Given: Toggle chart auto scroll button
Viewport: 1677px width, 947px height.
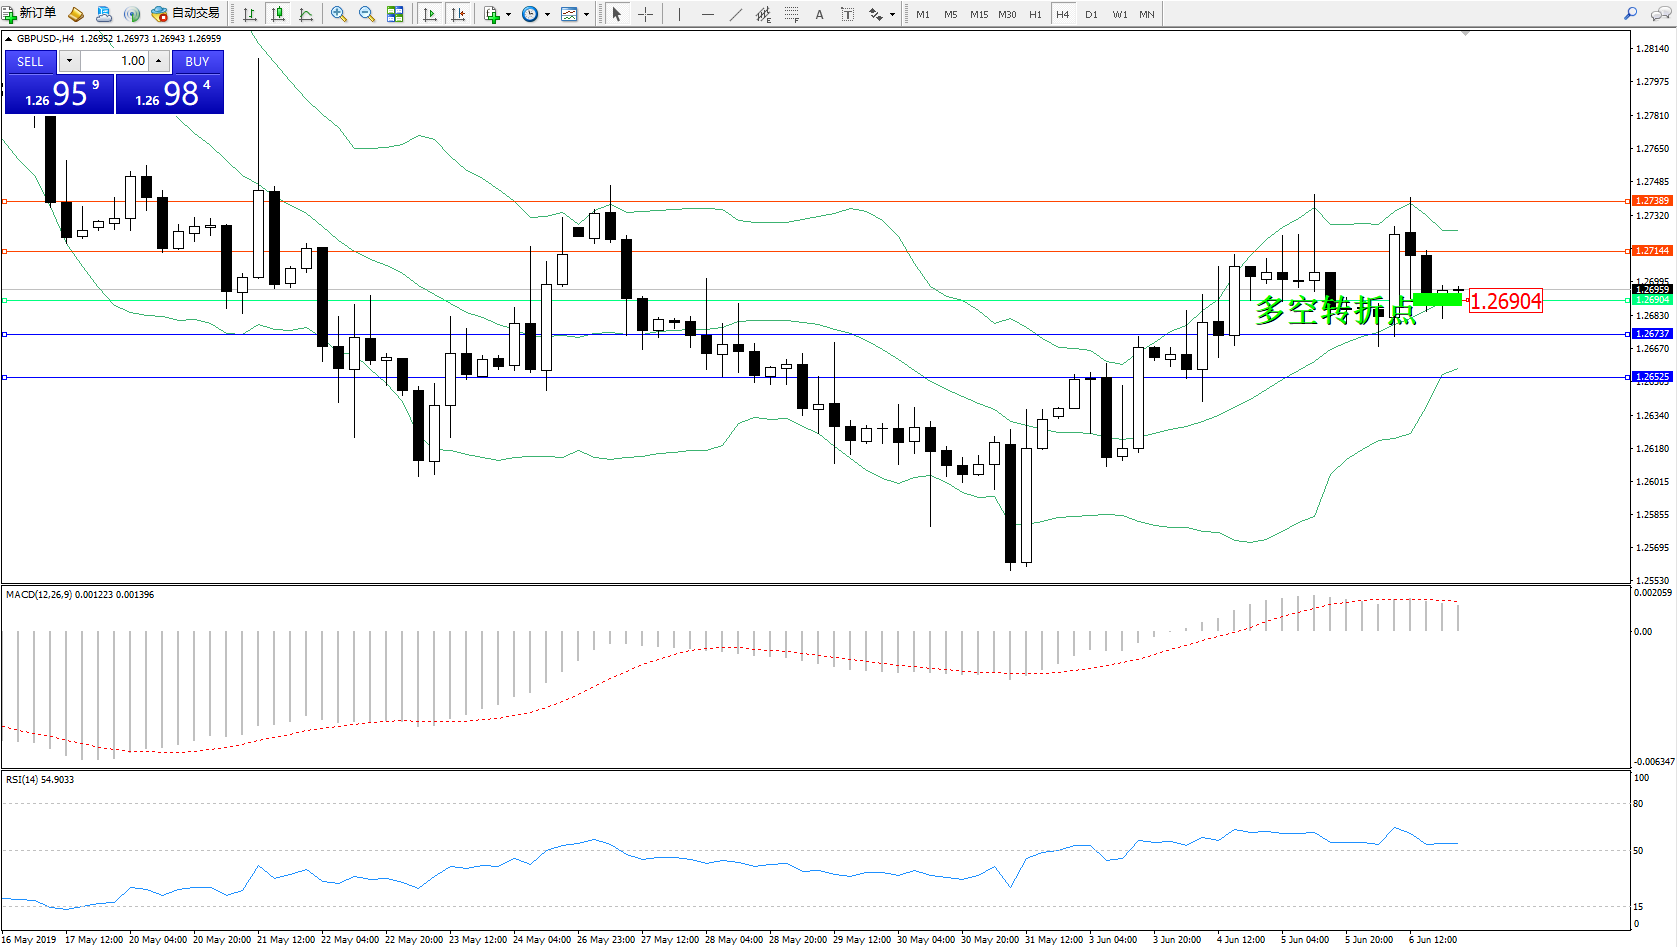Looking at the screenshot, I should (430, 14).
